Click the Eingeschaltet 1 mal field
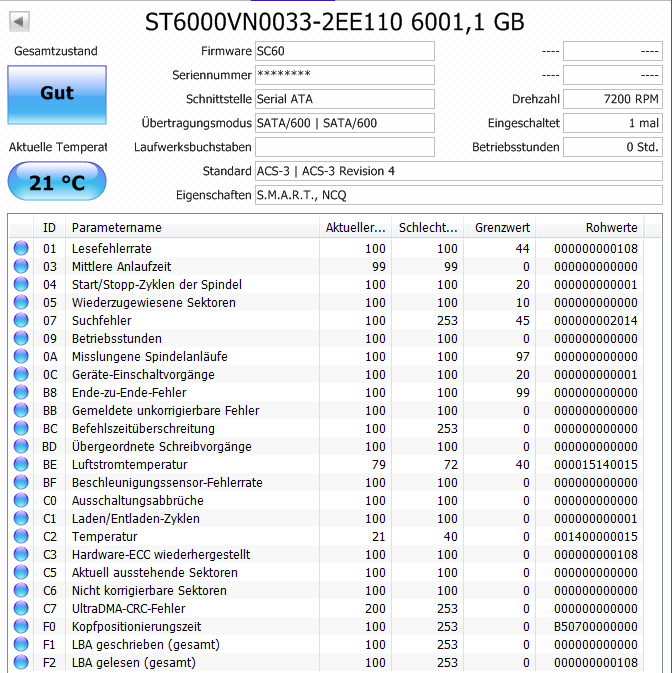672x673 pixels. pyautogui.click(x=613, y=123)
